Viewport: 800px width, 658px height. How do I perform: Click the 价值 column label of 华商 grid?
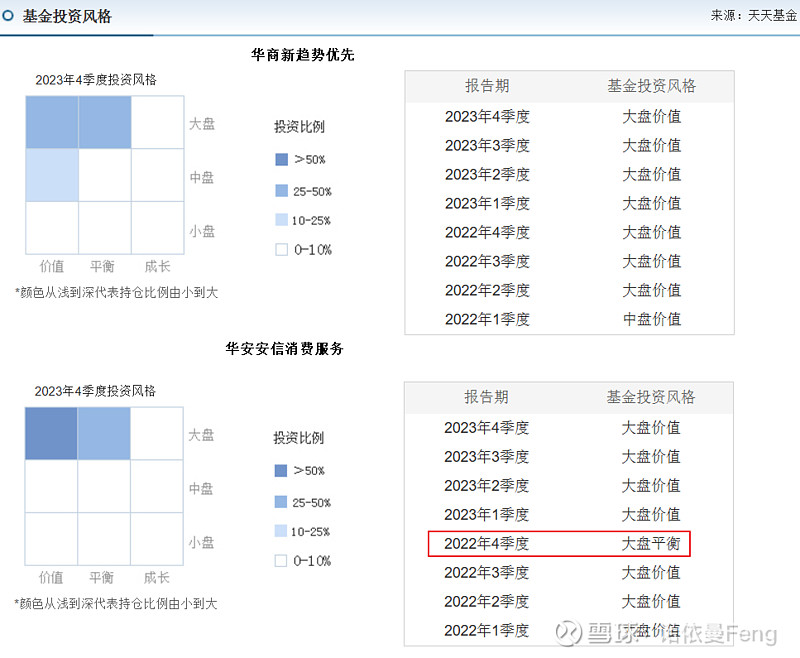[x=52, y=266]
